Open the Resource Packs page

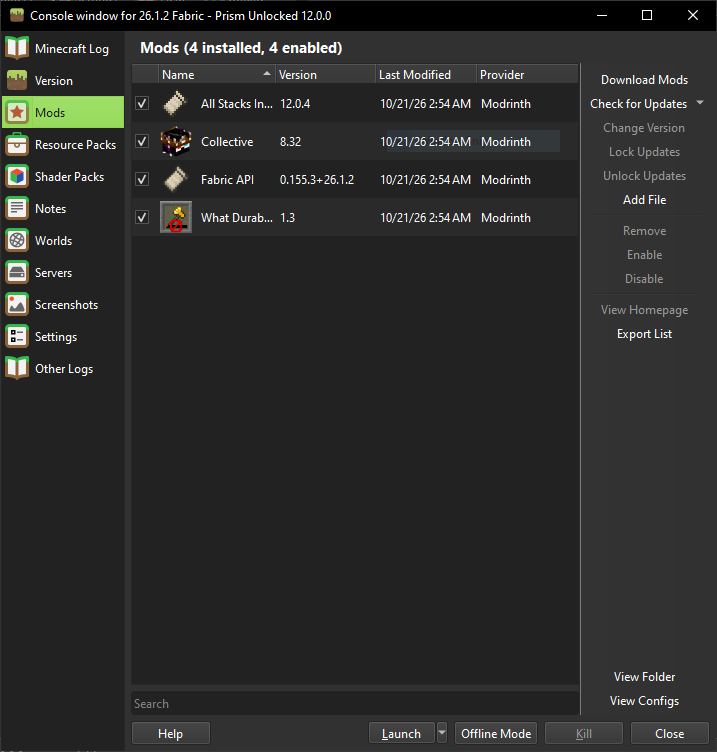pyautogui.click(x=63, y=144)
